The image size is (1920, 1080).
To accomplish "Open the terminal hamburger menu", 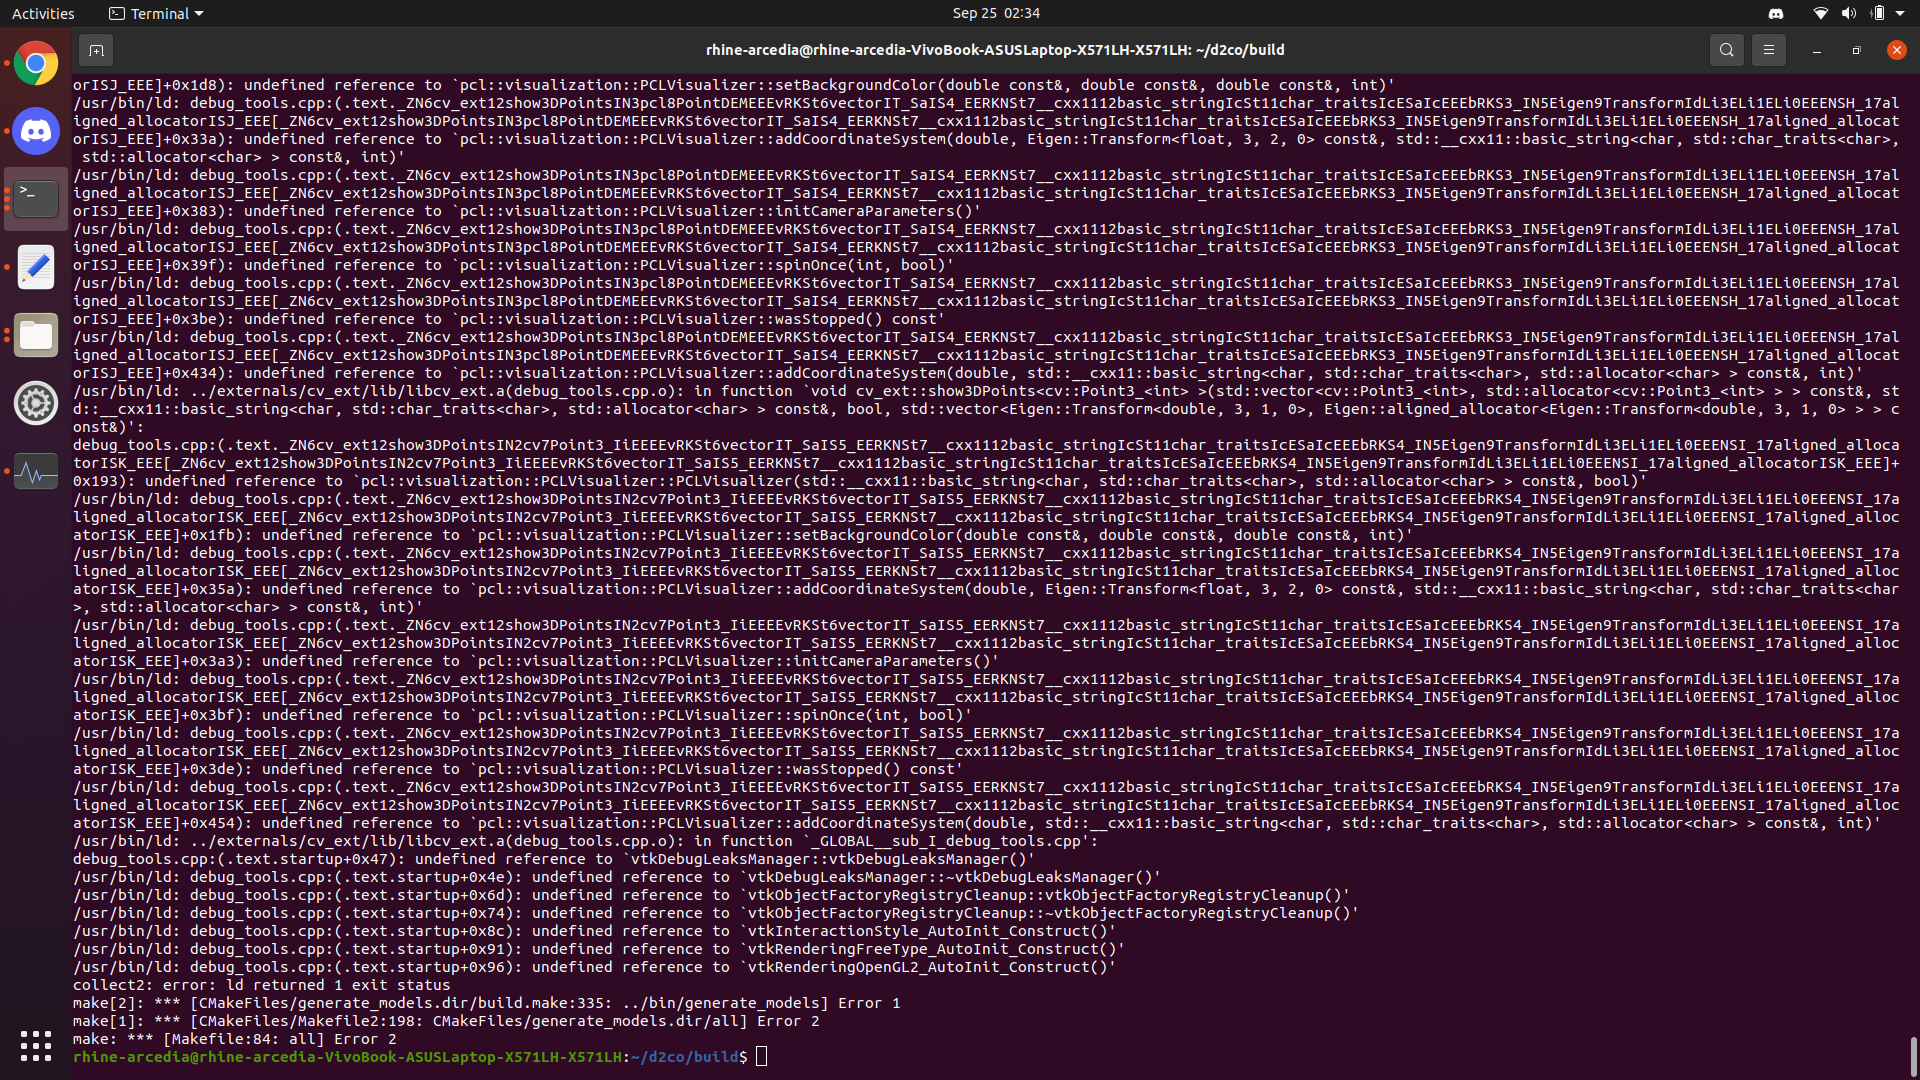I will [x=1768, y=50].
